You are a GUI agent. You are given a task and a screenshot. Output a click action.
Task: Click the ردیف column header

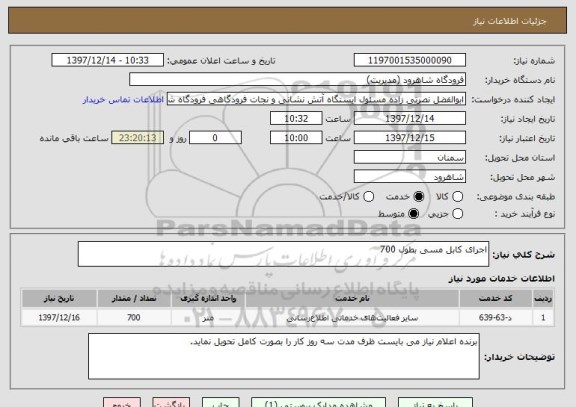coord(543,299)
